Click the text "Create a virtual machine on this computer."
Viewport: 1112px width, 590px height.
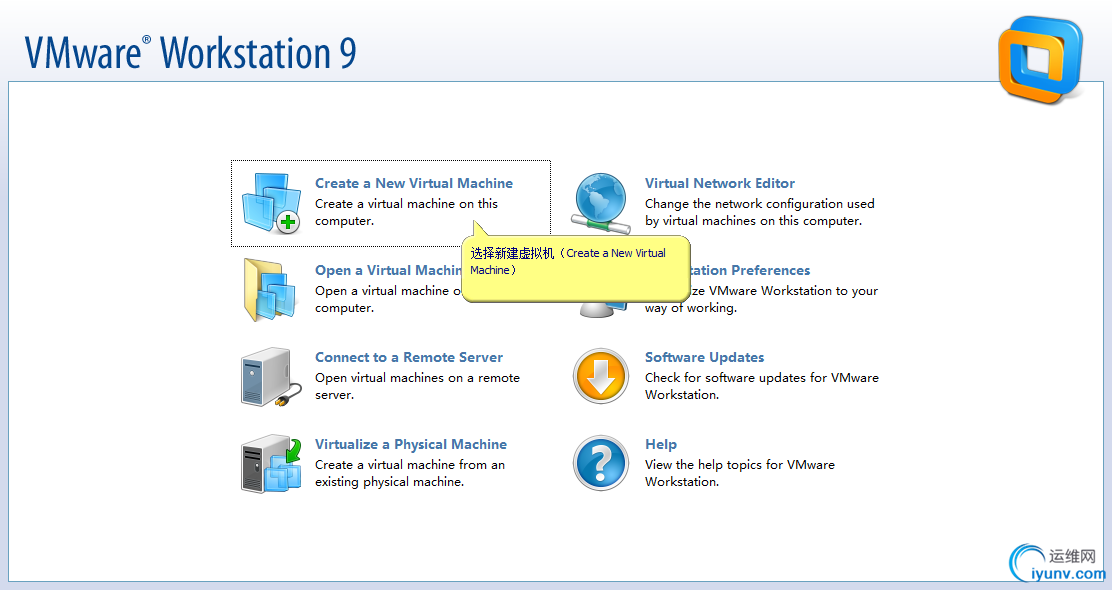pyautogui.click(x=406, y=212)
